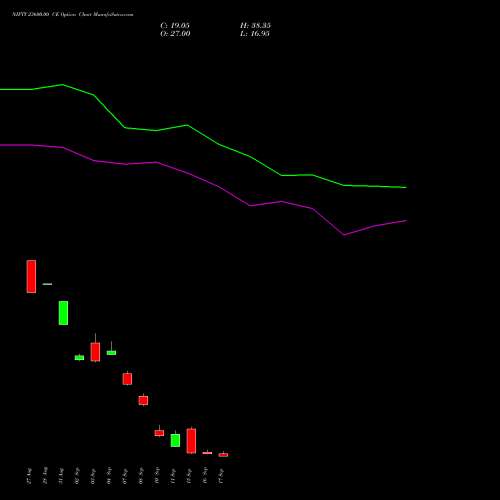This screenshot has height=500, width=500.
Task: Click the last date label on axis
Action: click(221, 476)
